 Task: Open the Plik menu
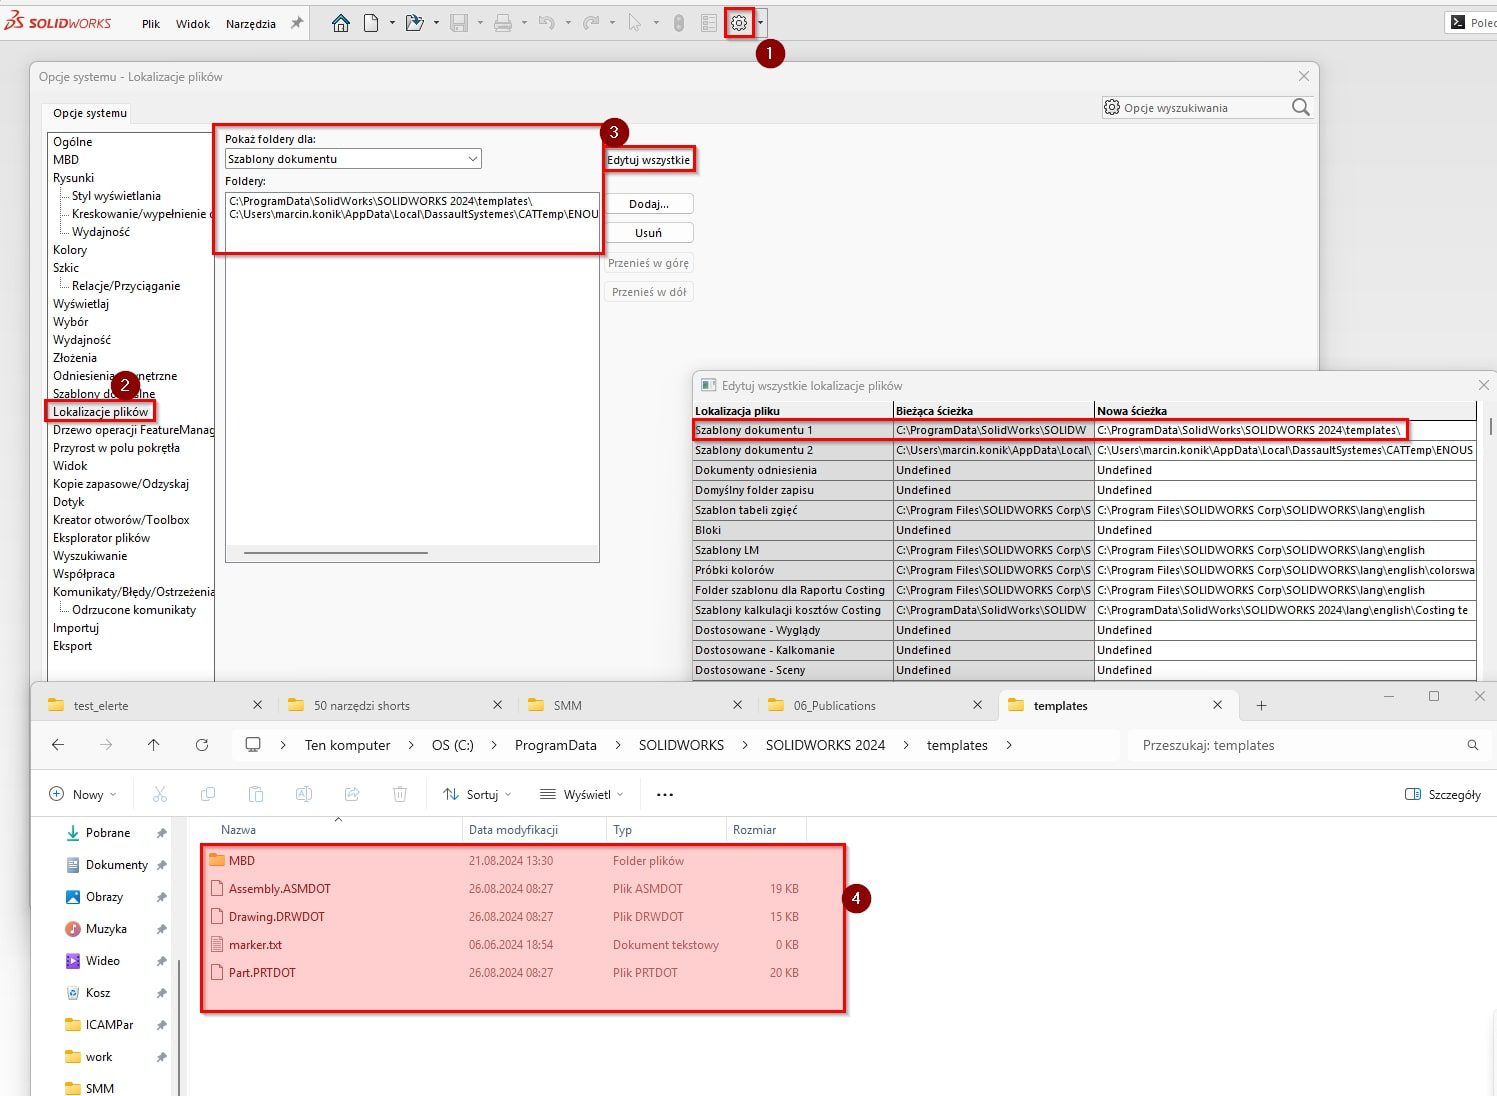151,24
